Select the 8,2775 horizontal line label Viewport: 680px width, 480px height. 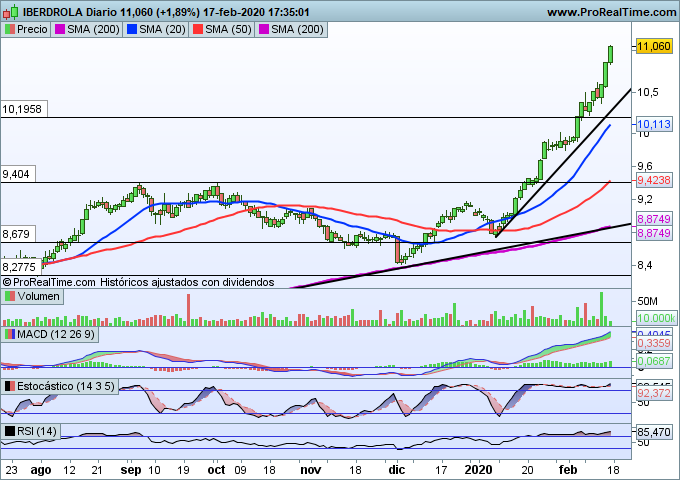(19, 266)
